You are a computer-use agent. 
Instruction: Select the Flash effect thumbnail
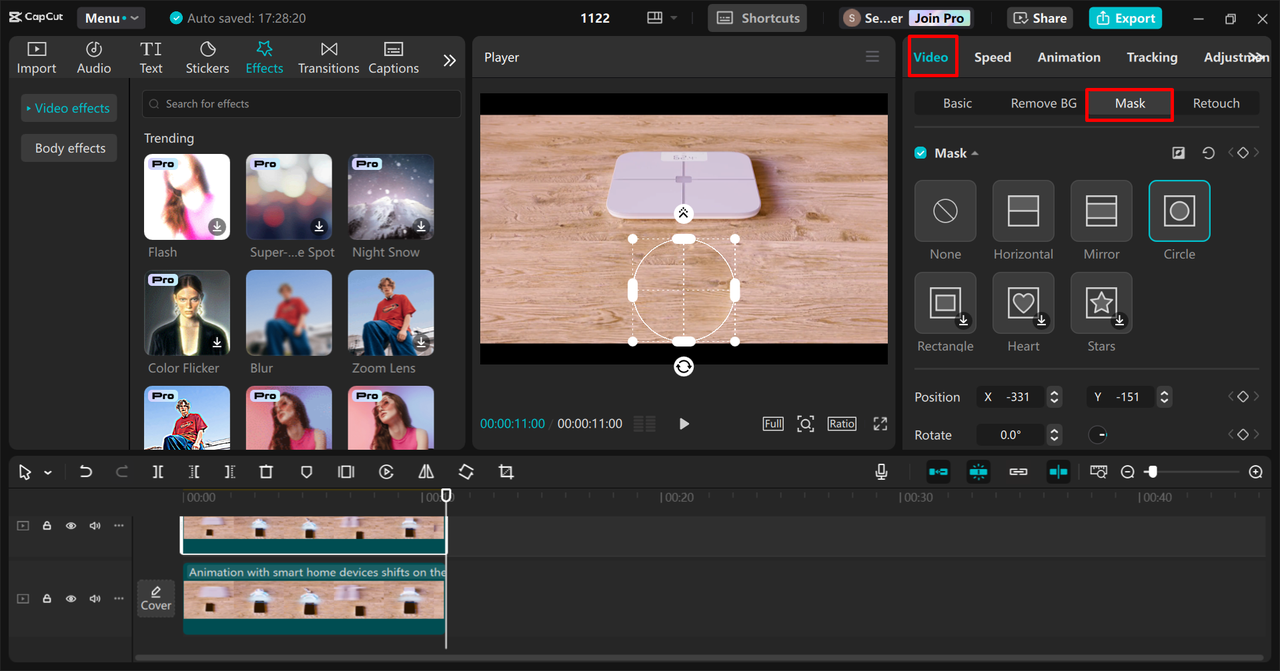(187, 197)
